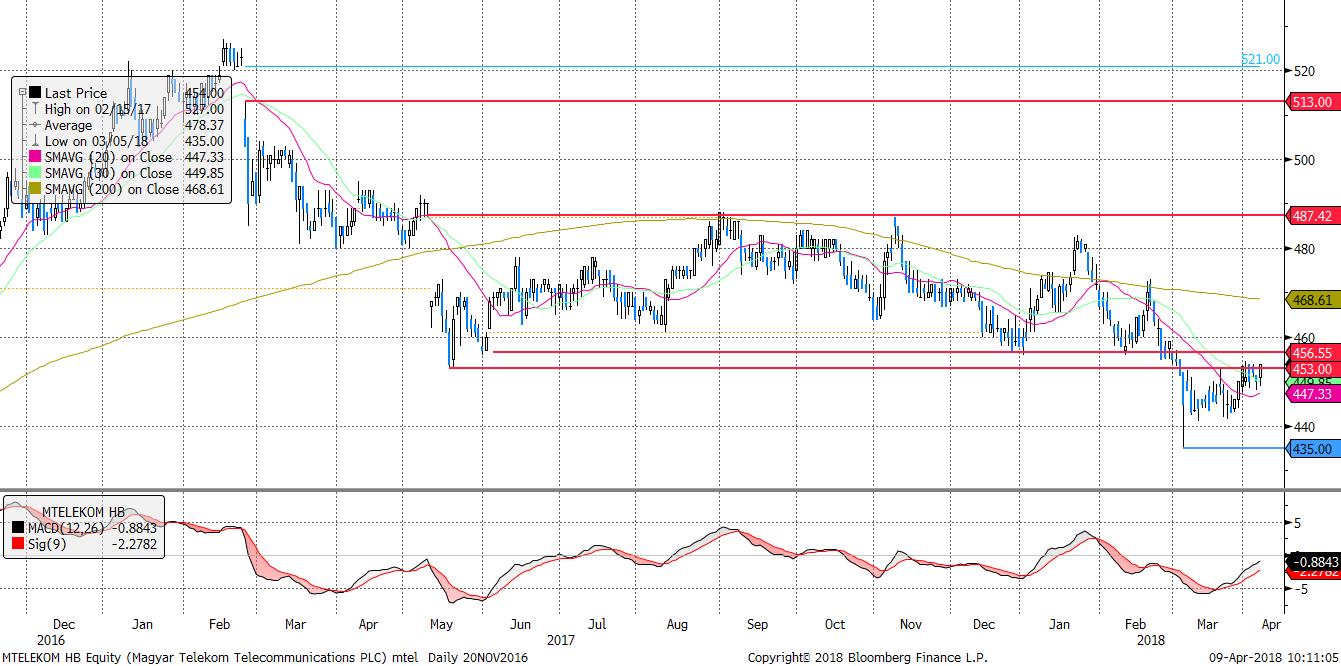Select the 447.33 pink SMA price tag

coord(1311,395)
